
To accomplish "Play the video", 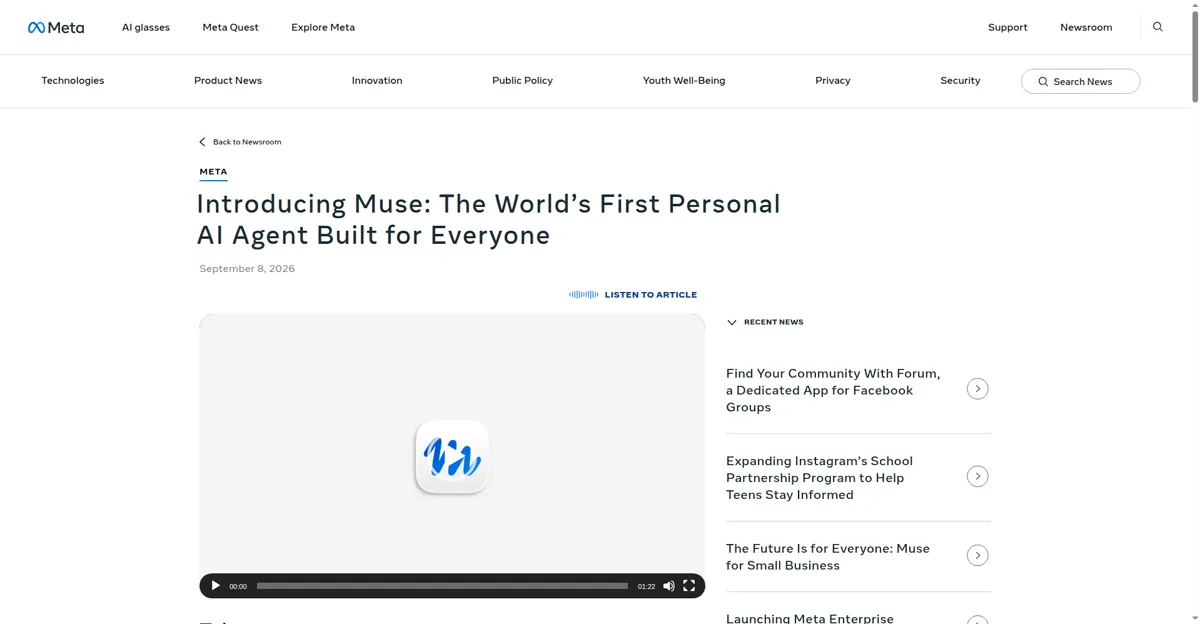I will coord(215,586).
